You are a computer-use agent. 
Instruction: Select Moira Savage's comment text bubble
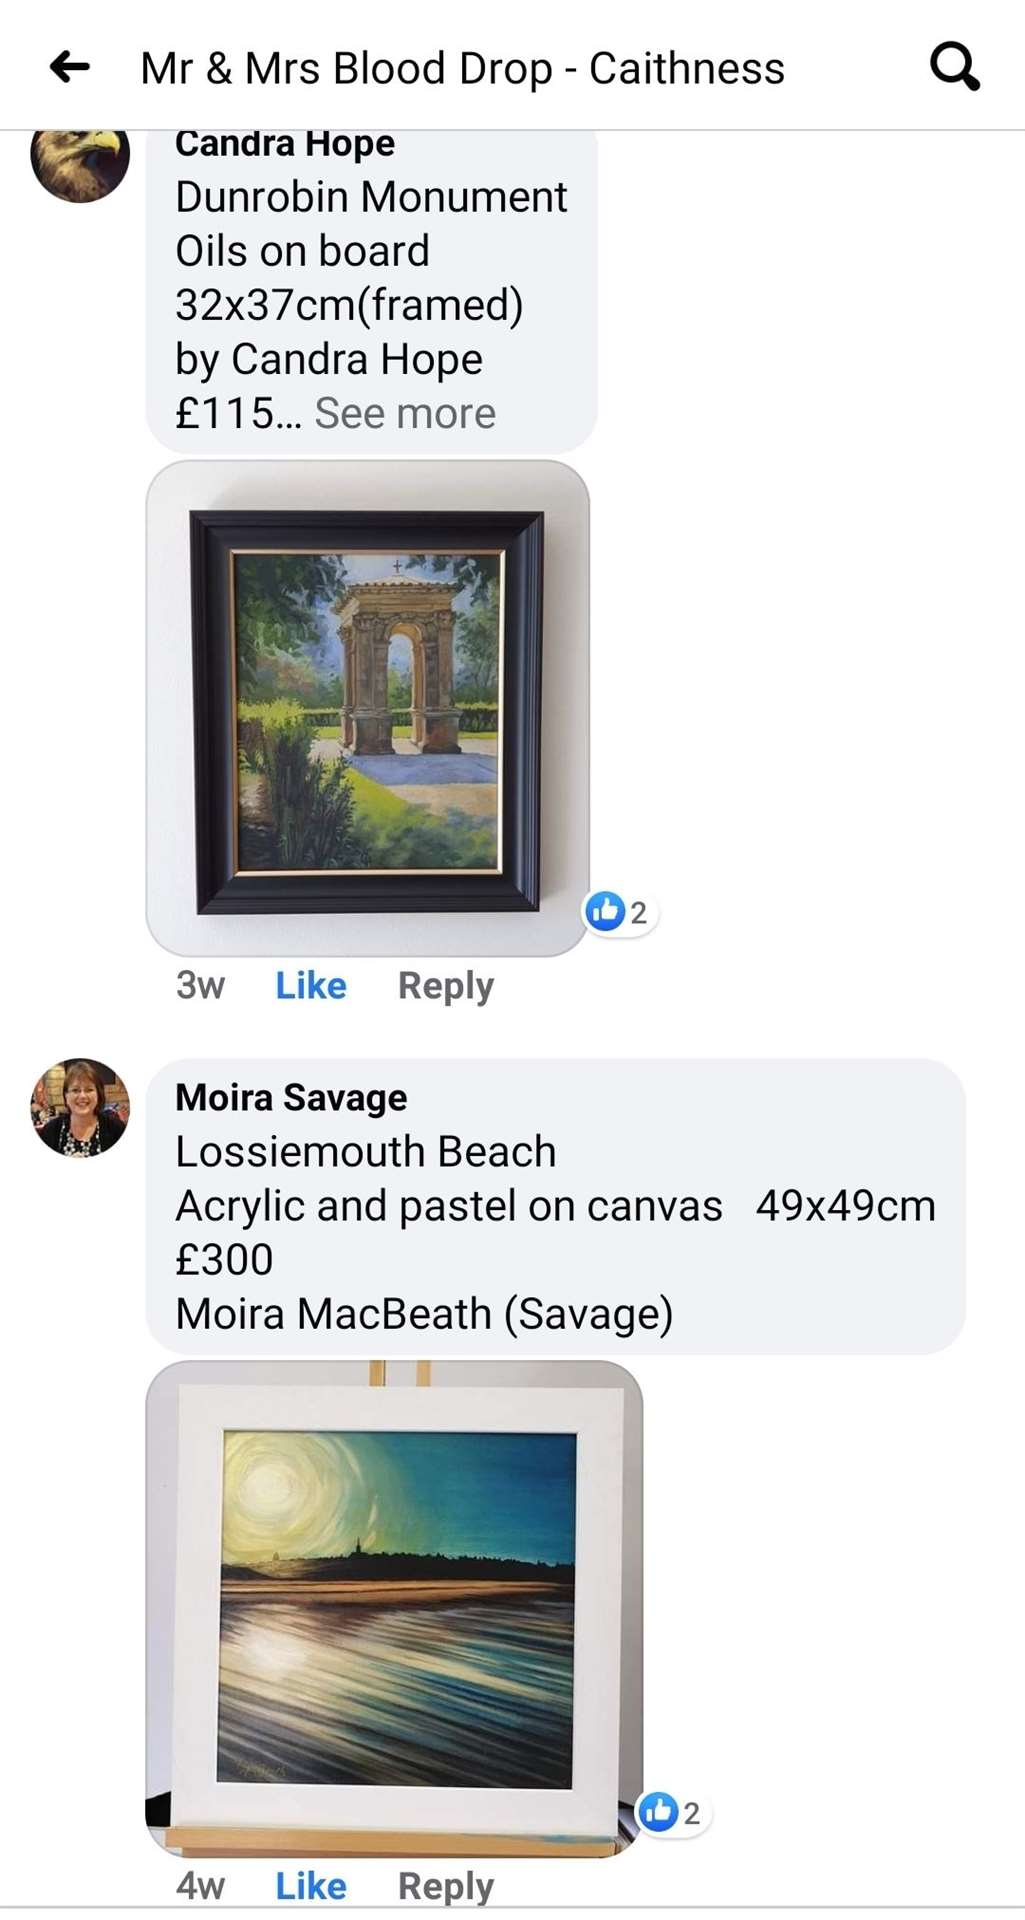(556, 1206)
